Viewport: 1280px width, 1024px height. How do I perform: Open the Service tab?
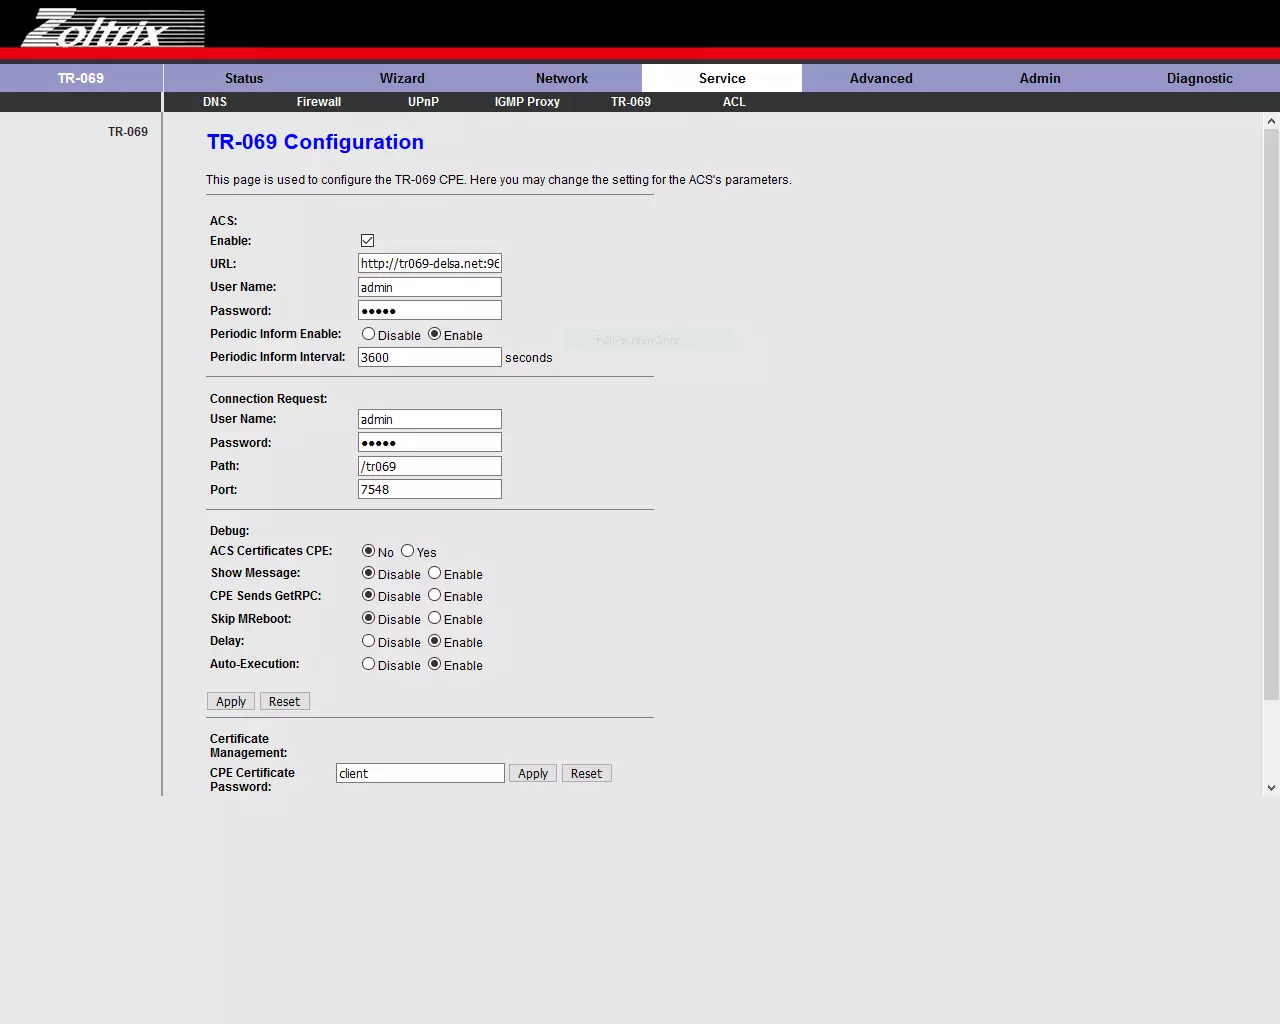point(722,78)
